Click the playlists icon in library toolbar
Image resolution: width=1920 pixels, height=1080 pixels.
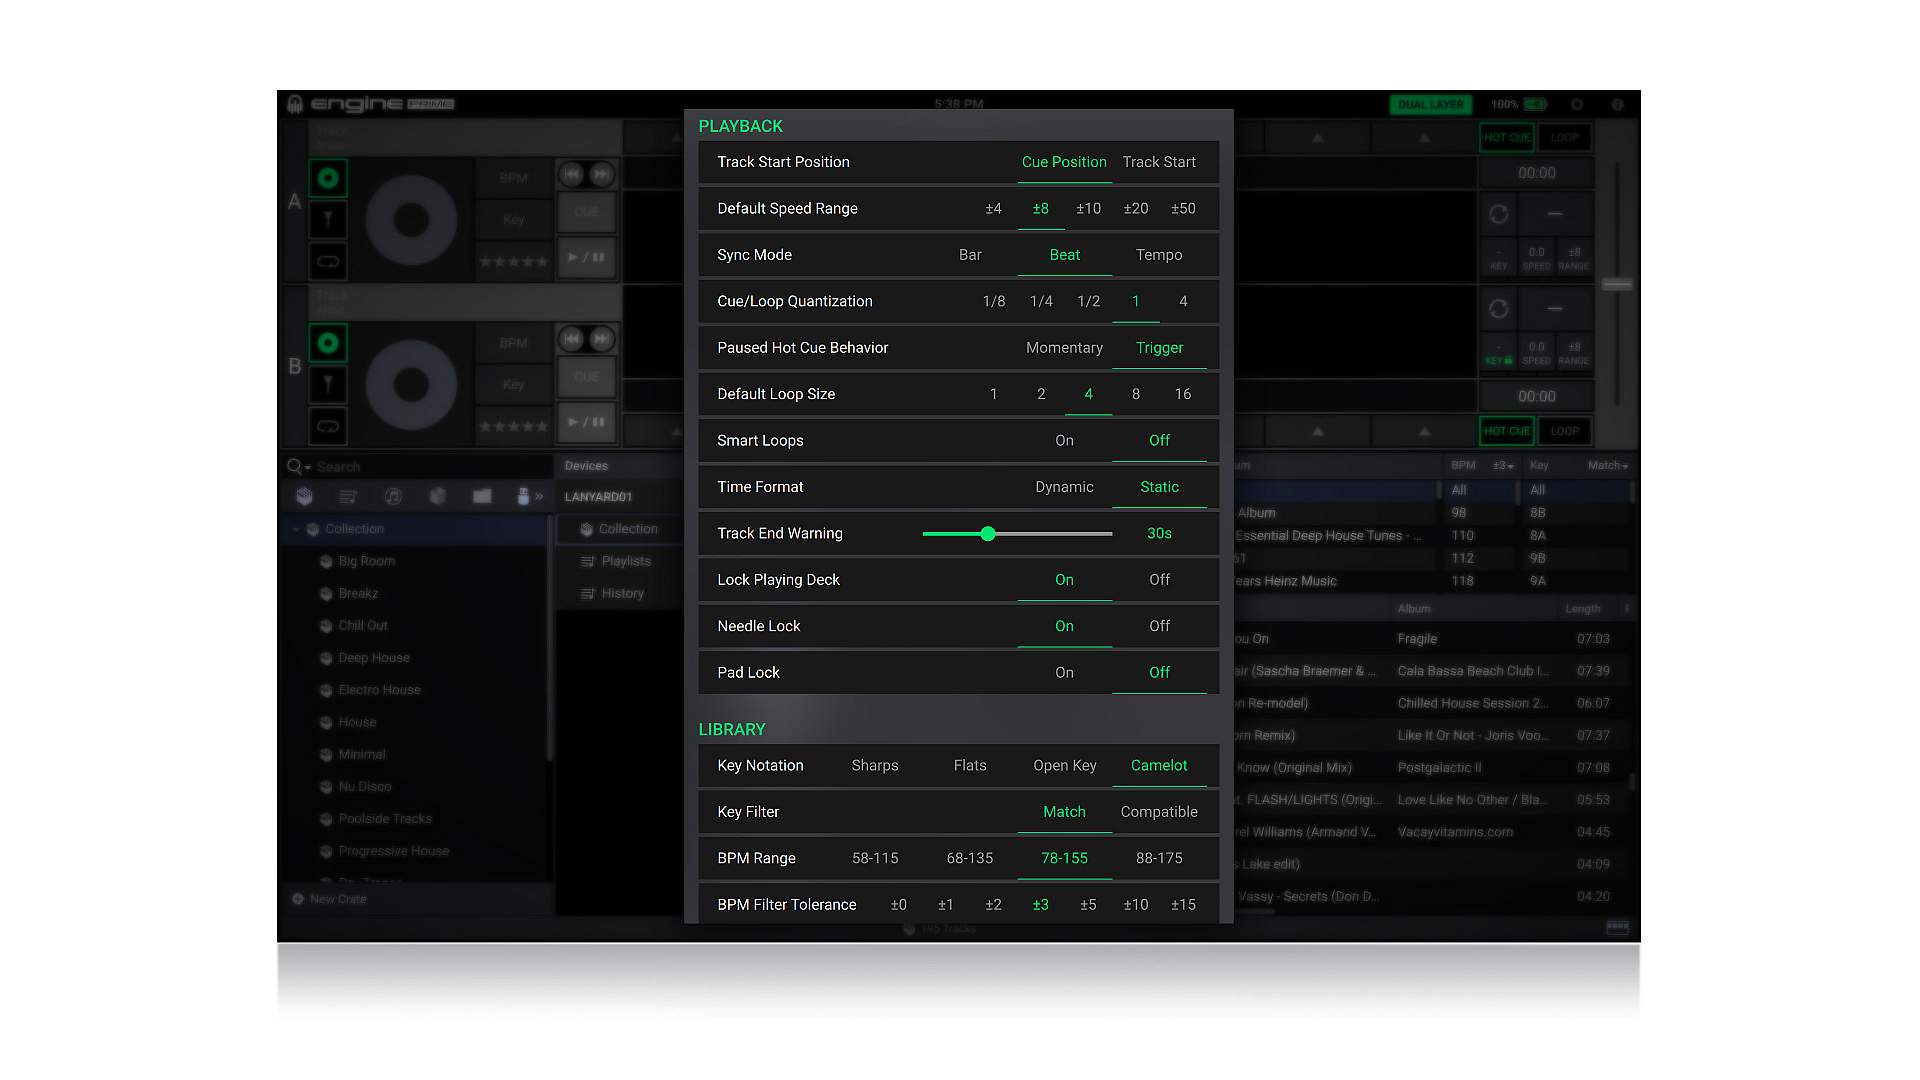(x=348, y=496)
